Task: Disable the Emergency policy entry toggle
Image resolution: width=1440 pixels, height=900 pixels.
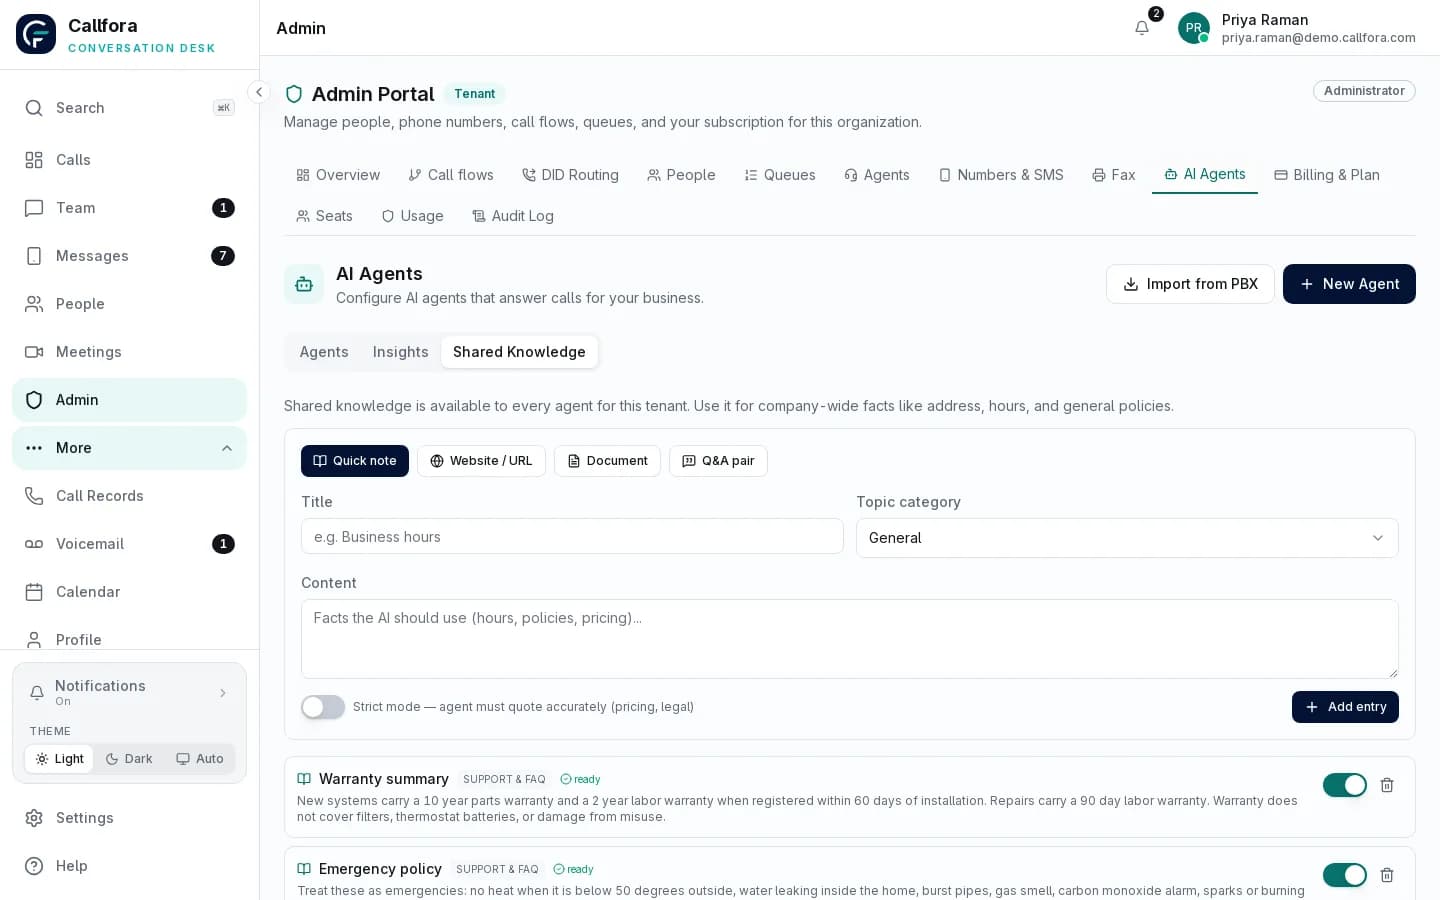Action: [1345, 875]
